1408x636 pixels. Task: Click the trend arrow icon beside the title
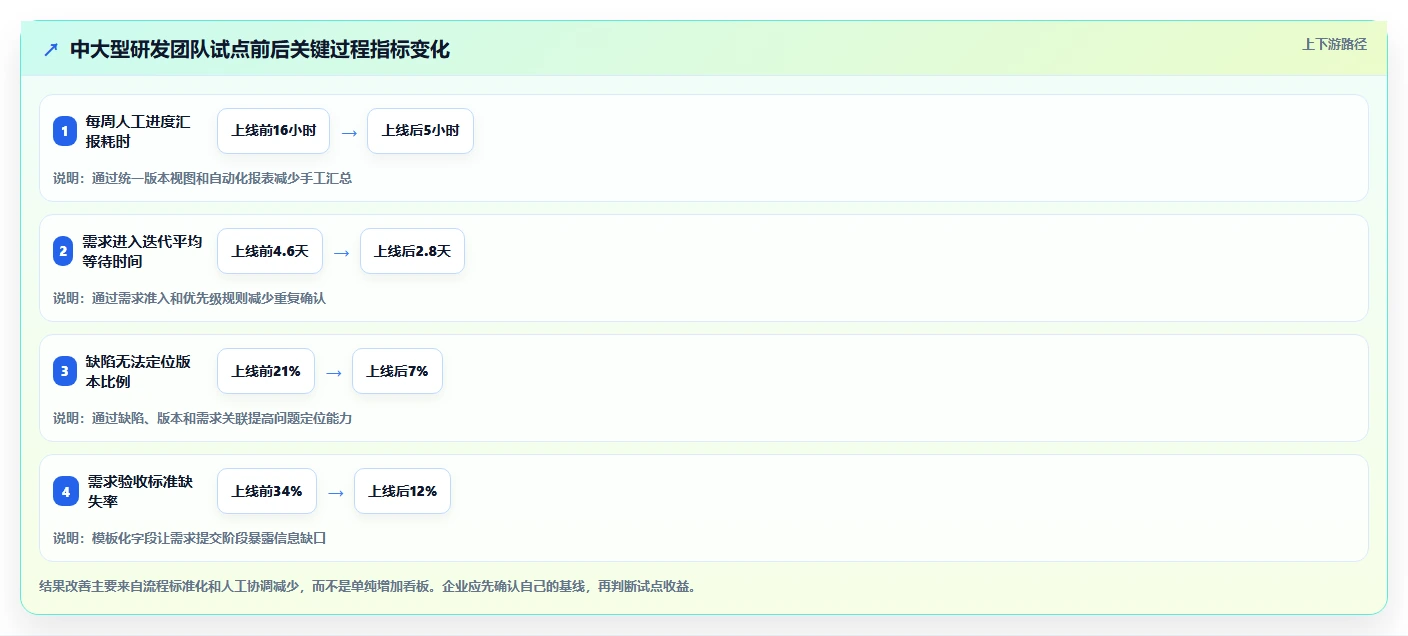(x=51, y=50)
